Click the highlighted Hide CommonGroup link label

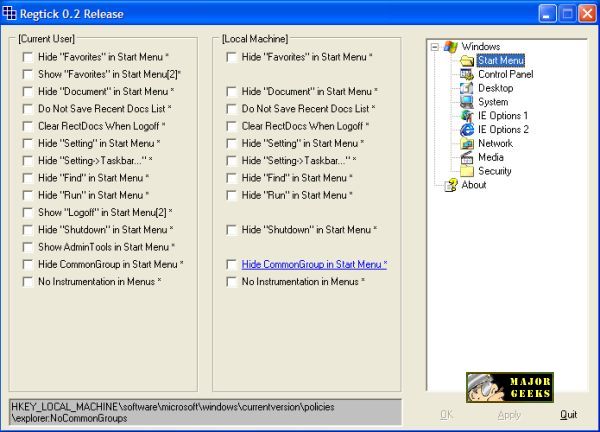pos(314,264)
